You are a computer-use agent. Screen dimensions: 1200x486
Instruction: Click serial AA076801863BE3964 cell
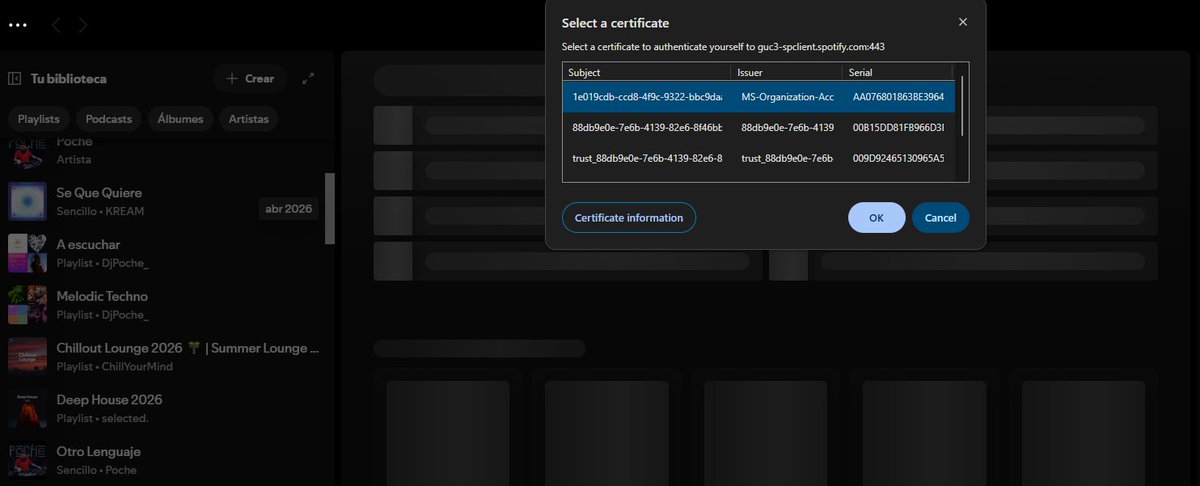[x=898, y=97]
